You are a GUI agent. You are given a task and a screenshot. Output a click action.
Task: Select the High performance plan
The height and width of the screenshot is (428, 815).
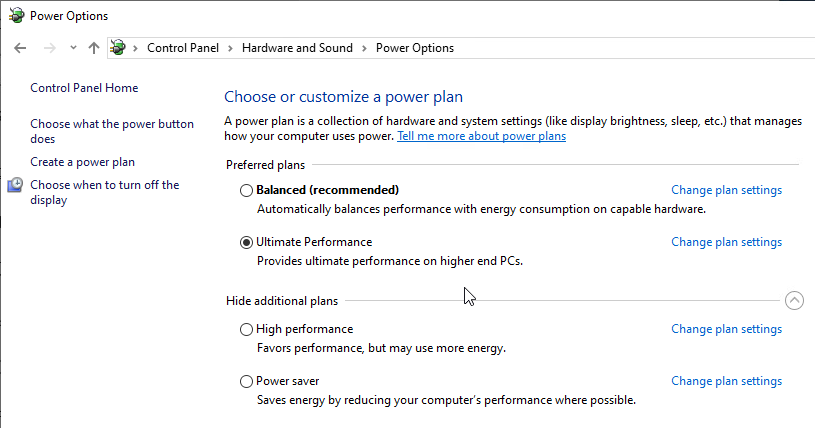246,329
